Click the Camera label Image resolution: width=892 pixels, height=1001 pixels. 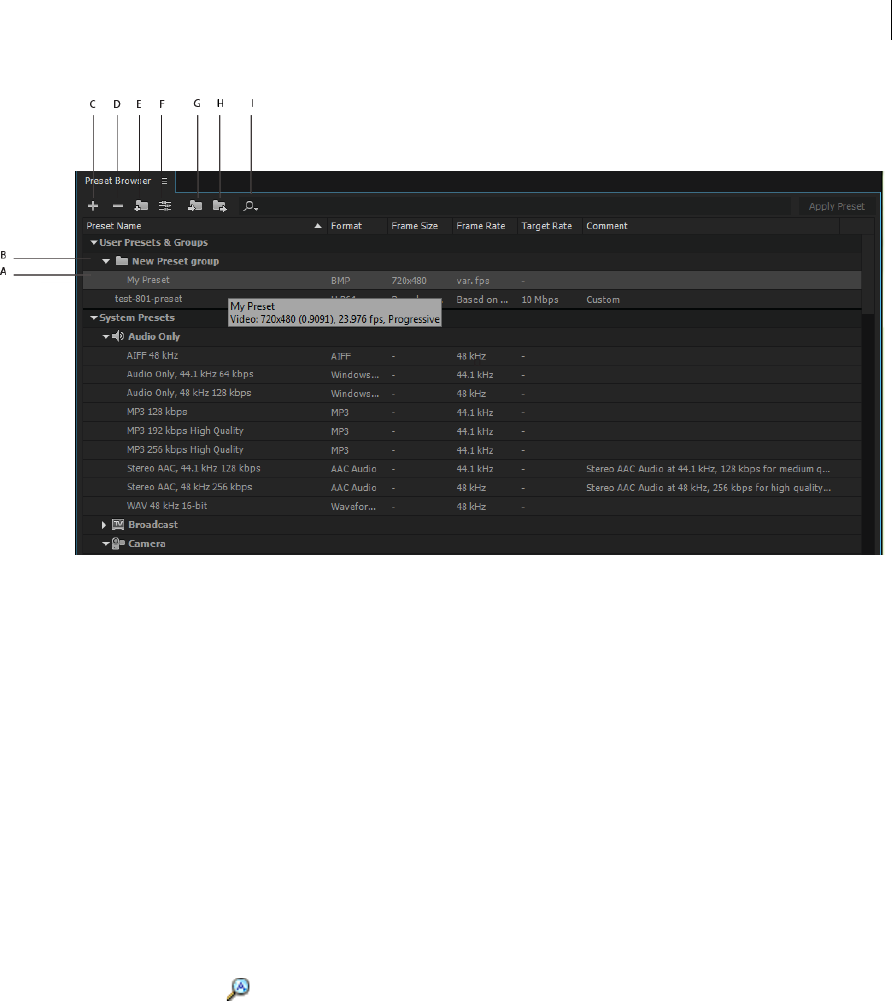coord(147,544)
